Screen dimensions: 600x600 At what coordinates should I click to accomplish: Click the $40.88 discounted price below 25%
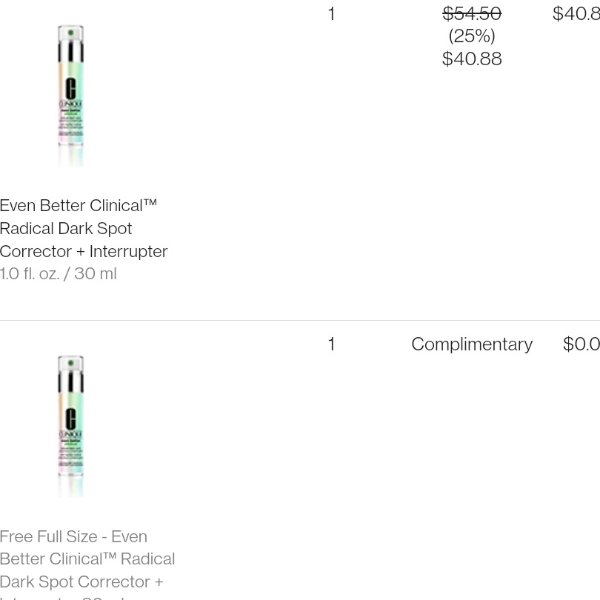(472, 59)
